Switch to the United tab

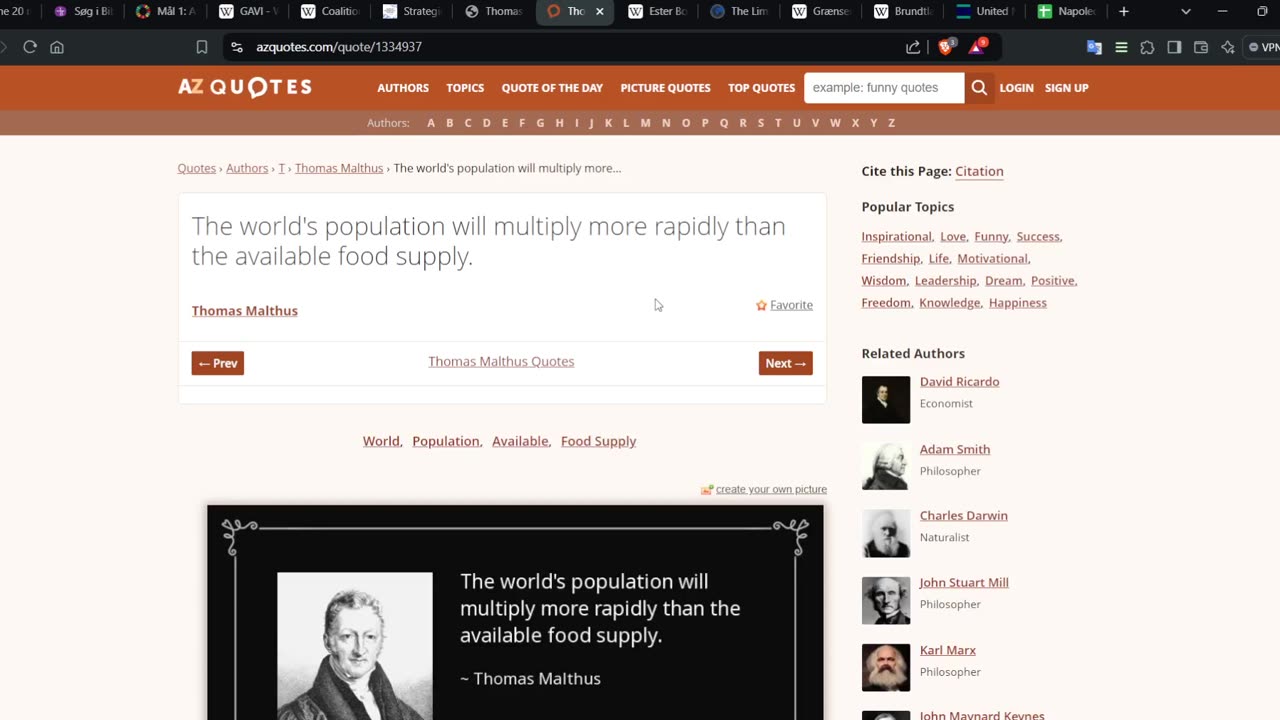tap(987, 12)
